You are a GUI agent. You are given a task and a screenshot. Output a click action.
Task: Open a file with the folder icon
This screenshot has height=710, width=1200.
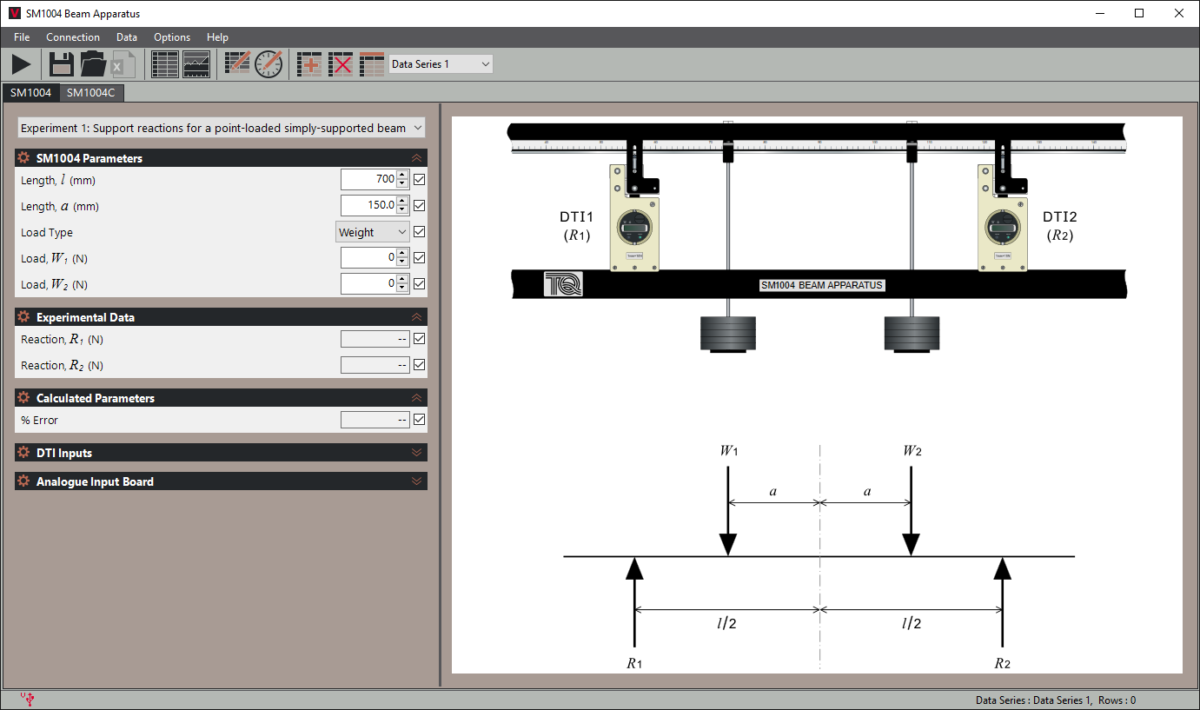point(93,64)
